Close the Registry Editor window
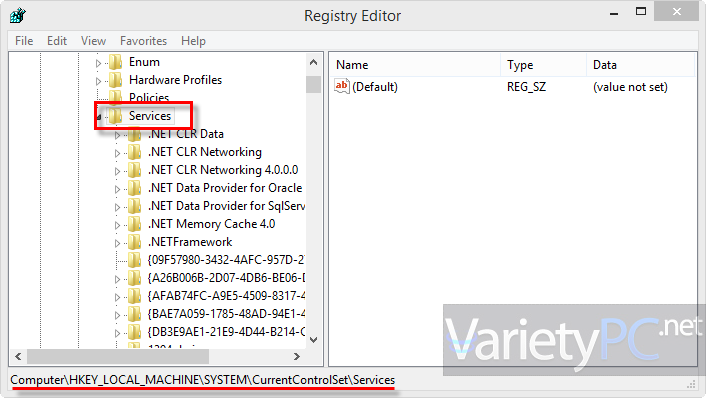This screenshot has height=398, width=706. click(677, 12)
